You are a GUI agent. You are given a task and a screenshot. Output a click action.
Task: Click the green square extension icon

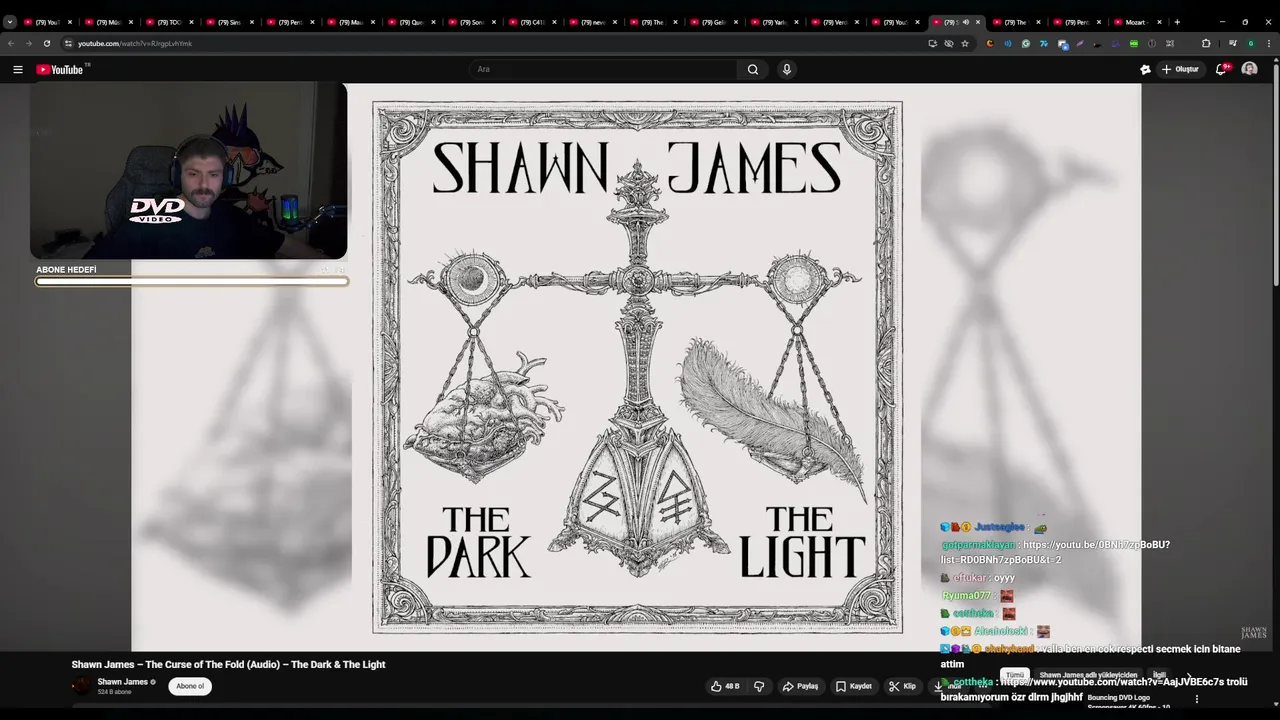(x=1133, y=43)
